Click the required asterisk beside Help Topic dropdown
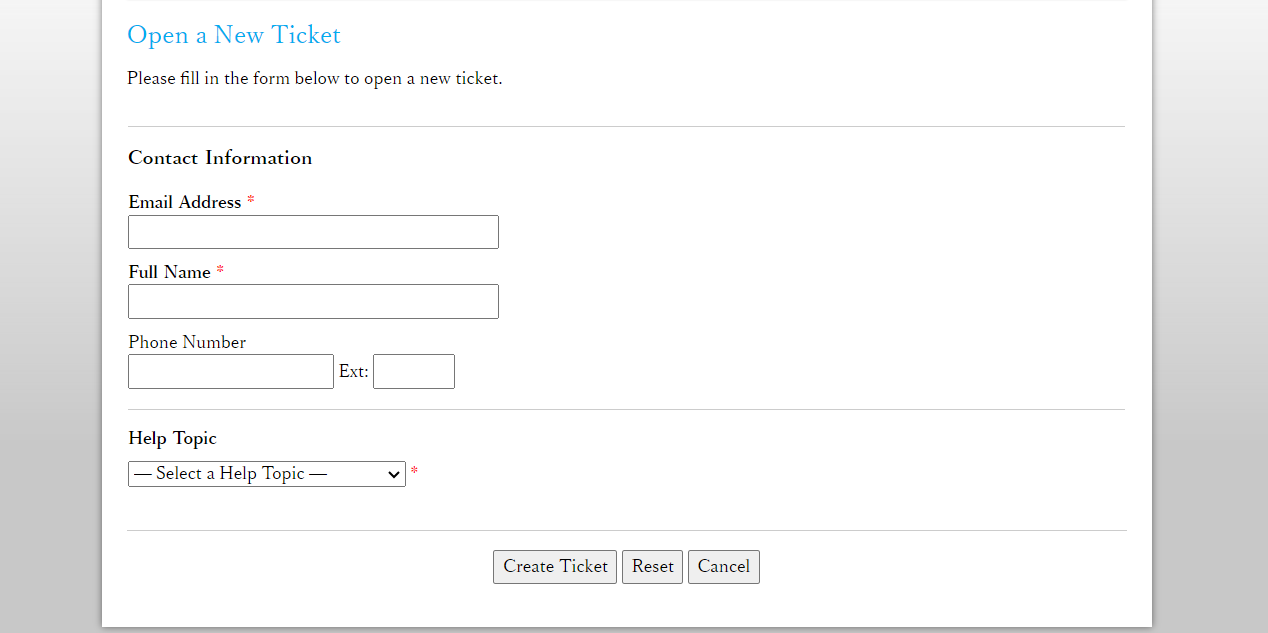 click(414, 472)
